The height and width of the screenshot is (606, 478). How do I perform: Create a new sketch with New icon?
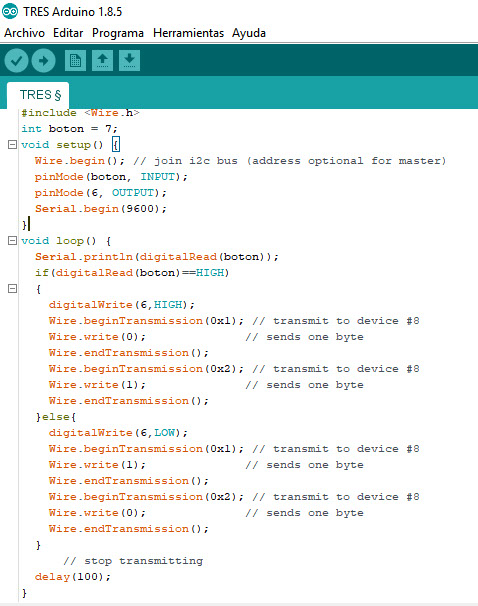[75, 61]
